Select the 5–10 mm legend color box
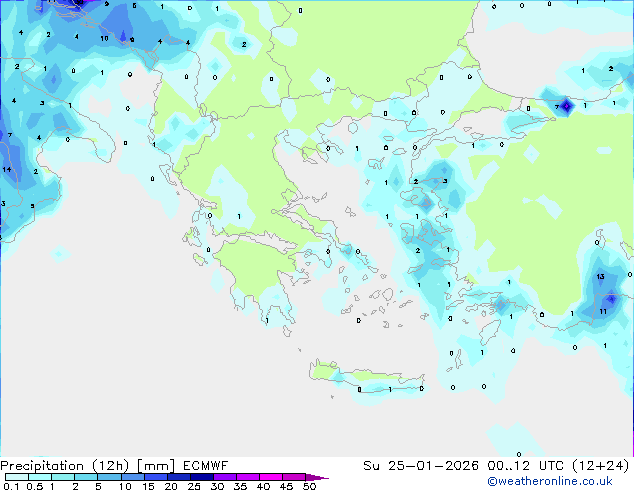The image size is (634, 490). [x=110, y=477]
